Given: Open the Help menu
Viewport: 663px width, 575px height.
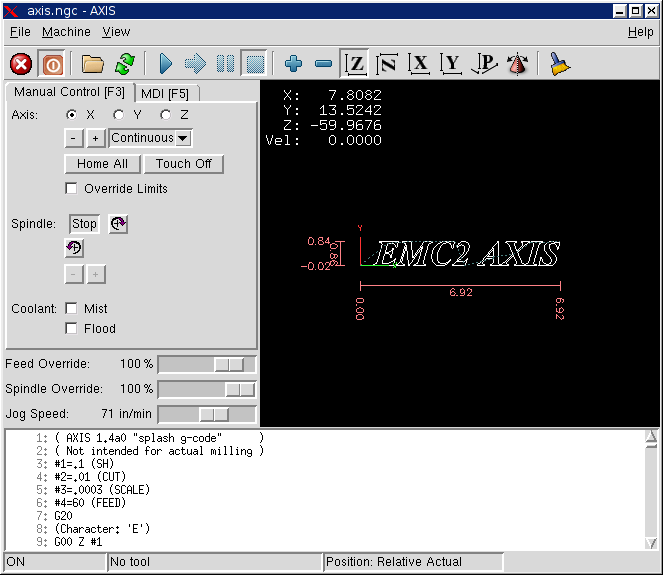Looking at the screenshot, I should (x=640, y=32).
